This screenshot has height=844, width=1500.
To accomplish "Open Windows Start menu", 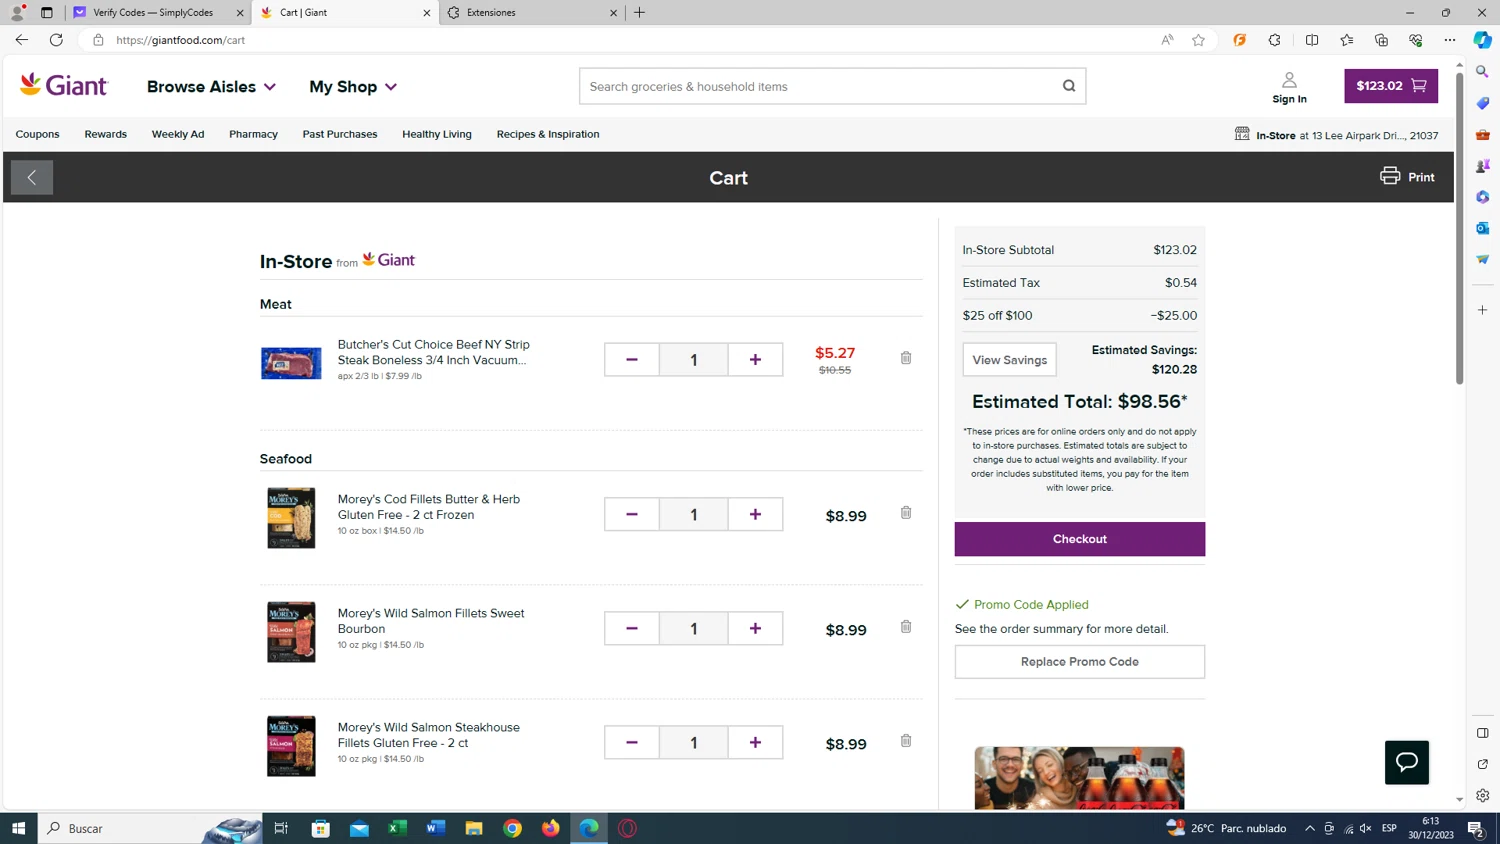I will 18,828.
